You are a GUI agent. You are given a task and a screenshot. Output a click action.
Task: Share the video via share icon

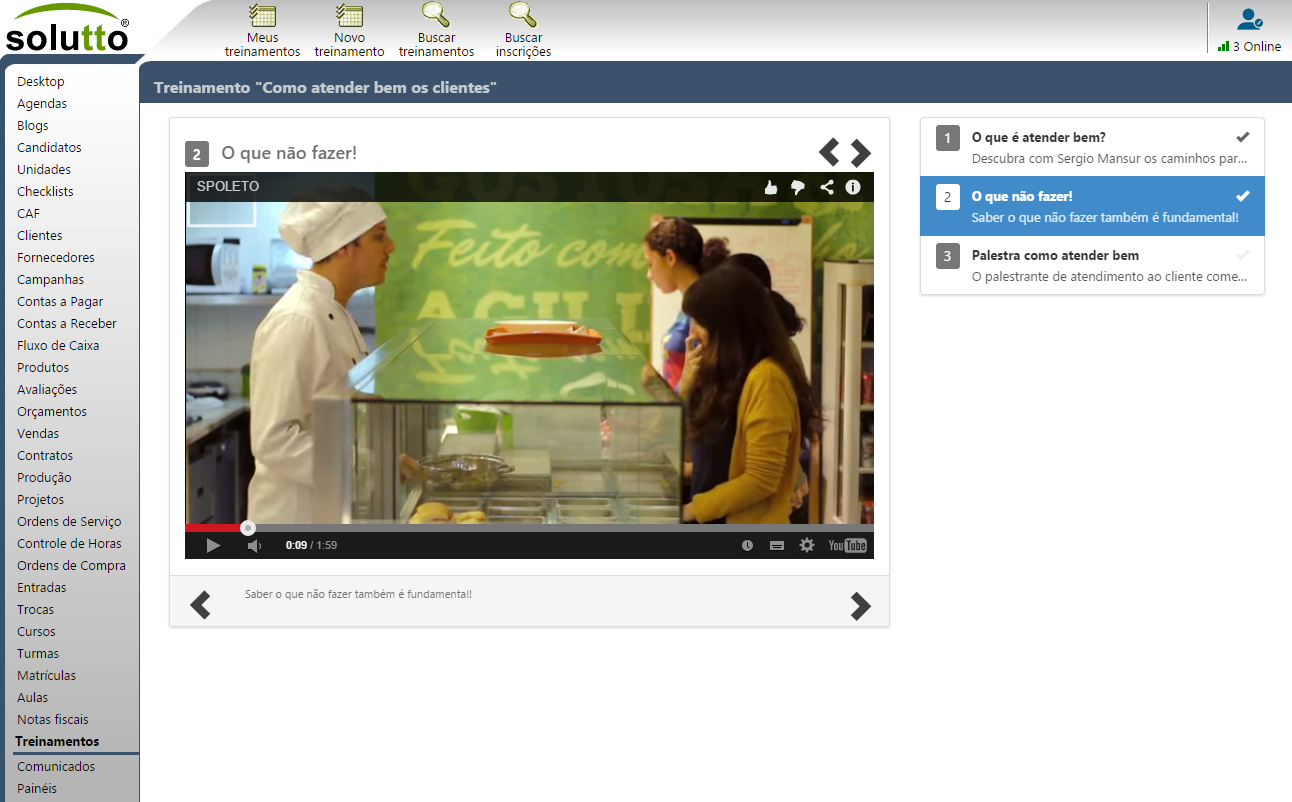click(x=827, y=187)
